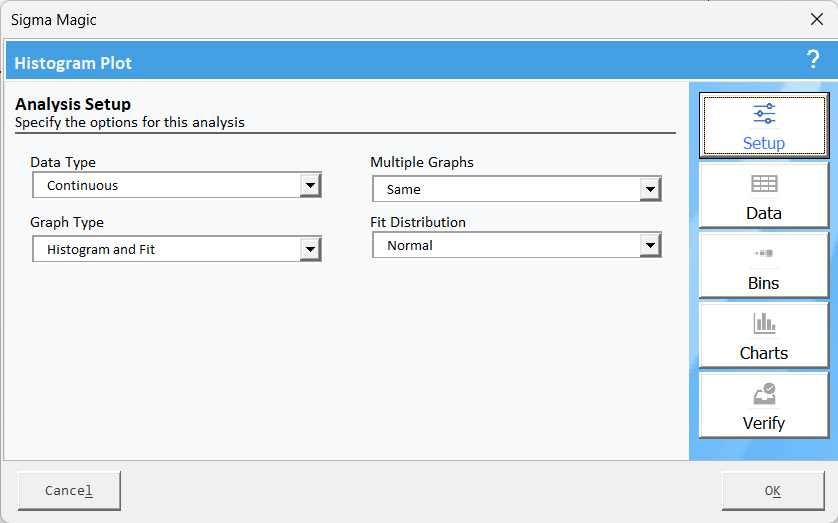Select the Bins icon in sidebar
838x523 pixels.
764,253
